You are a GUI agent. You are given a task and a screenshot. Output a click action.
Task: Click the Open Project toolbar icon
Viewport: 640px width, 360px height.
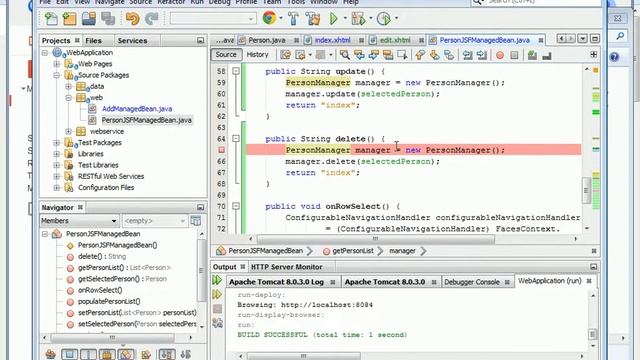pos(89,18)
